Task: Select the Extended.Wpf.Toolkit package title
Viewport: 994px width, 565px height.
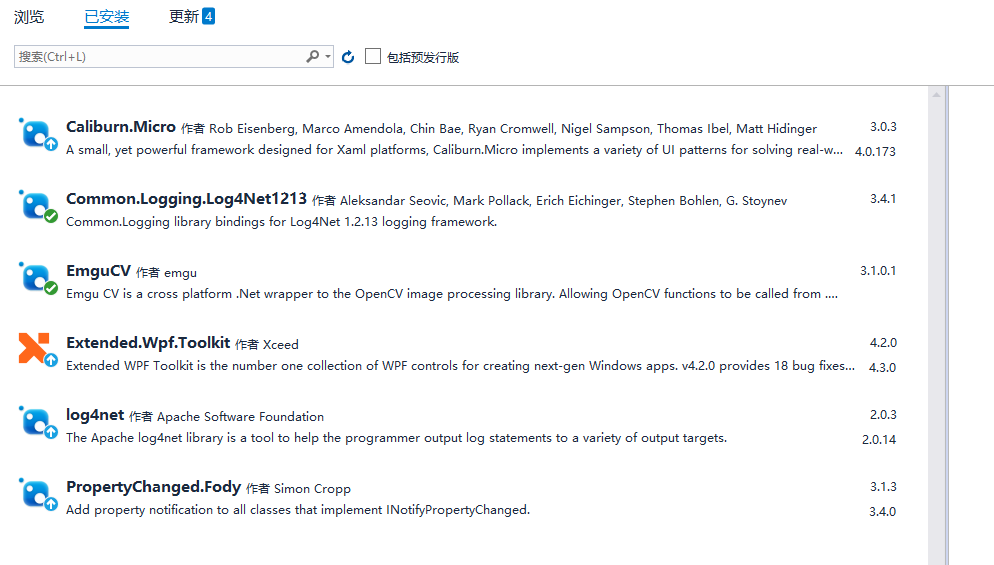Action: 148,342
